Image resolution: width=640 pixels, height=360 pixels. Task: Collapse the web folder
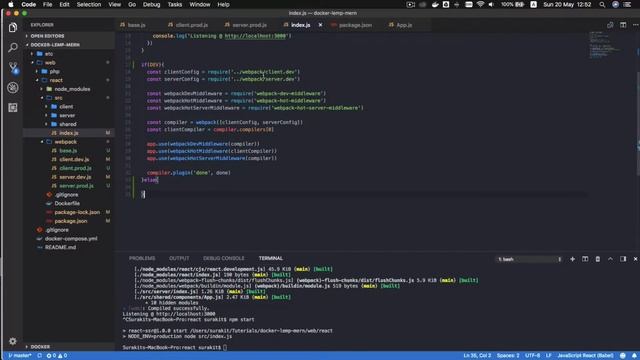[x=50, y=62]
